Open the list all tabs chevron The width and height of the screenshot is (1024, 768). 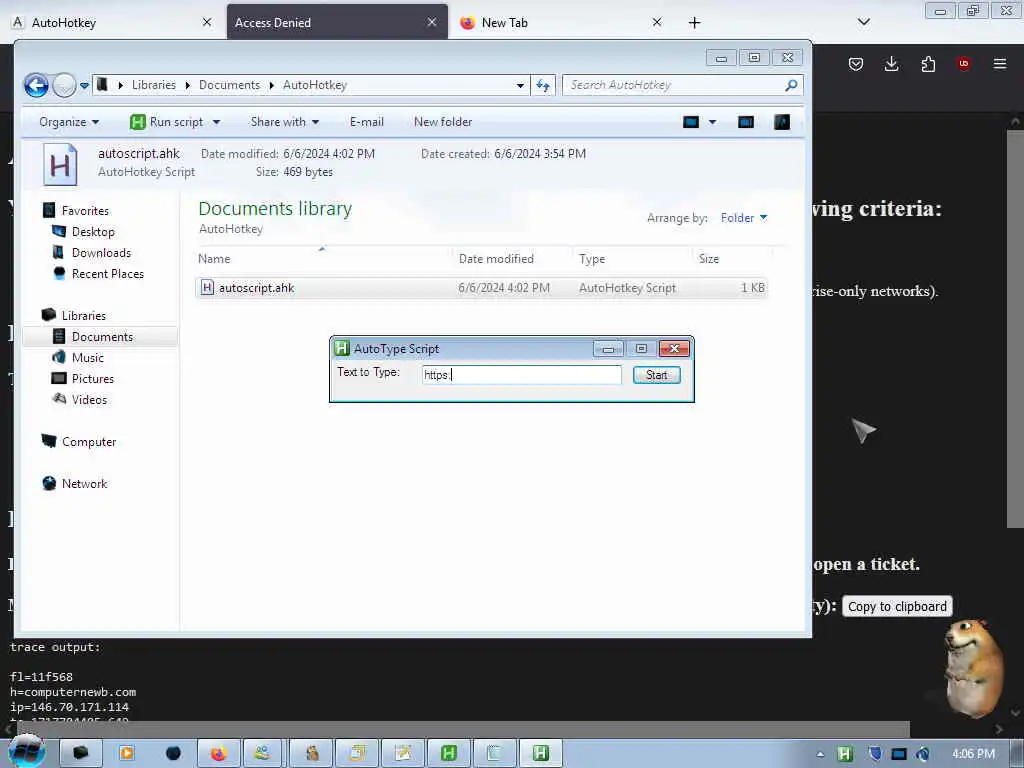click(x=863, y=22)
